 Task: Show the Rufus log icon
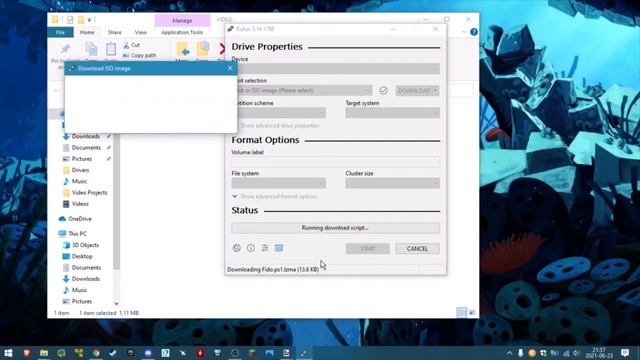(x=279, y=248)
